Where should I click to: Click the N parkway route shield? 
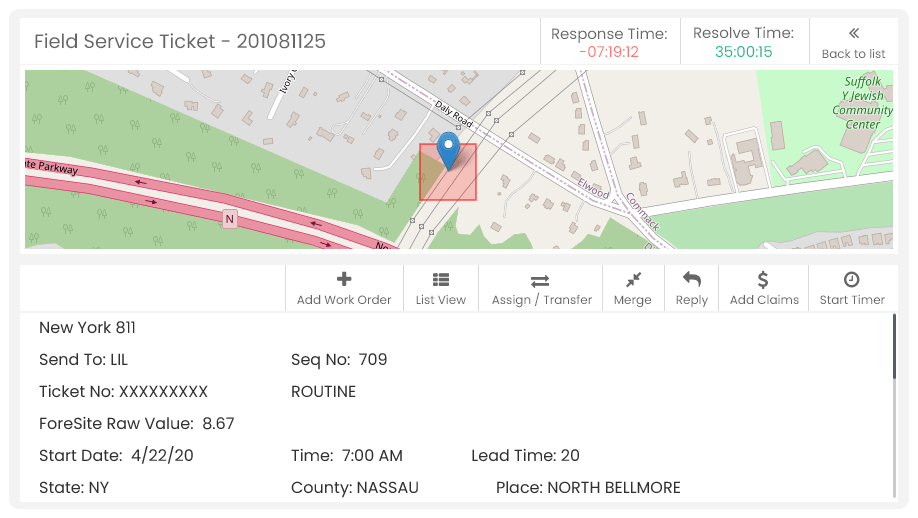pyautogui.click(x=230, y=219)
